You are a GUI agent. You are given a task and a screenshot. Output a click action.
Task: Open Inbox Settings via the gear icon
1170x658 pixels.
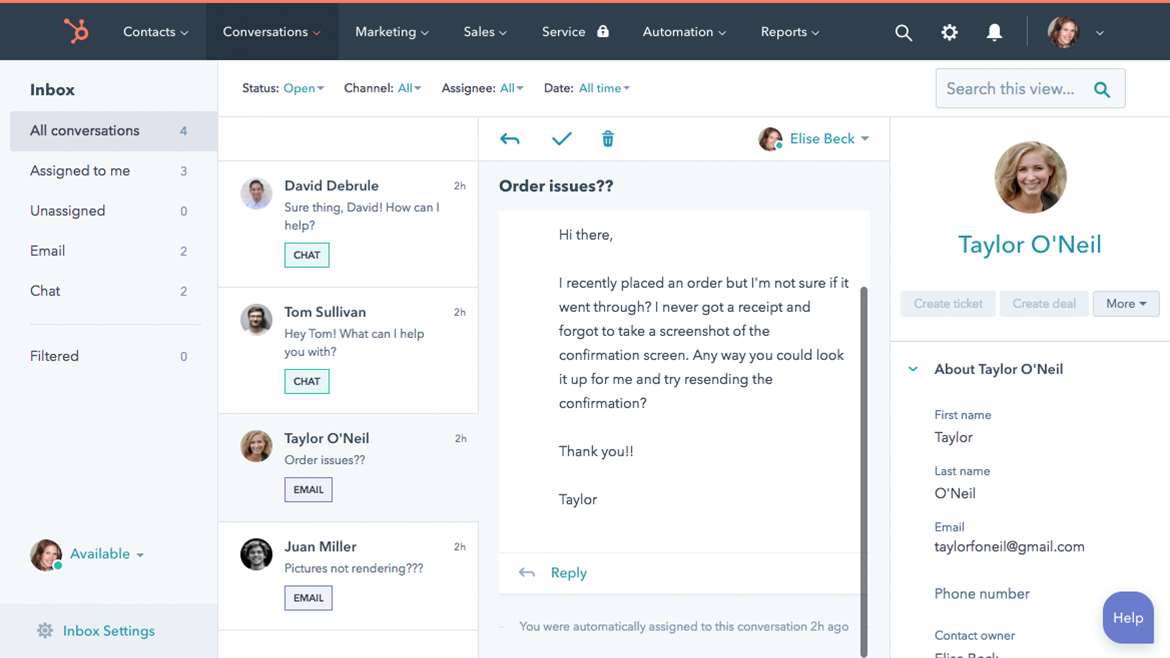click(x=45, y=630)
